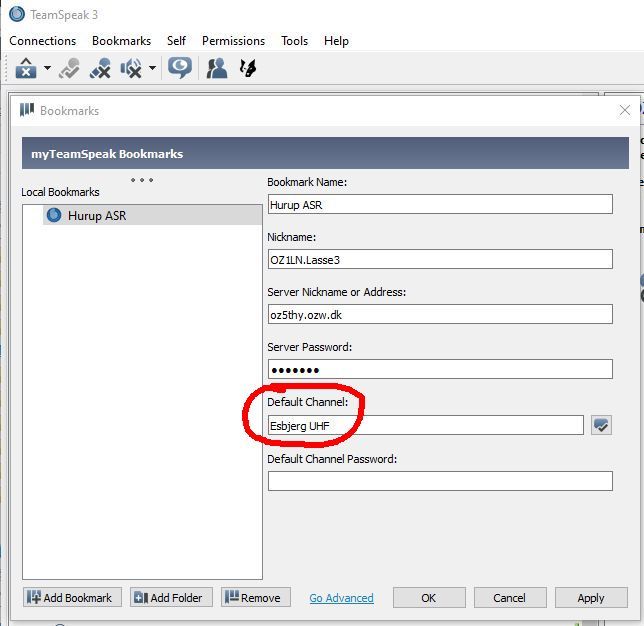Open the connect icon dropdown arrow
Viewport: 644px width, 626px height.
point(47,68)
